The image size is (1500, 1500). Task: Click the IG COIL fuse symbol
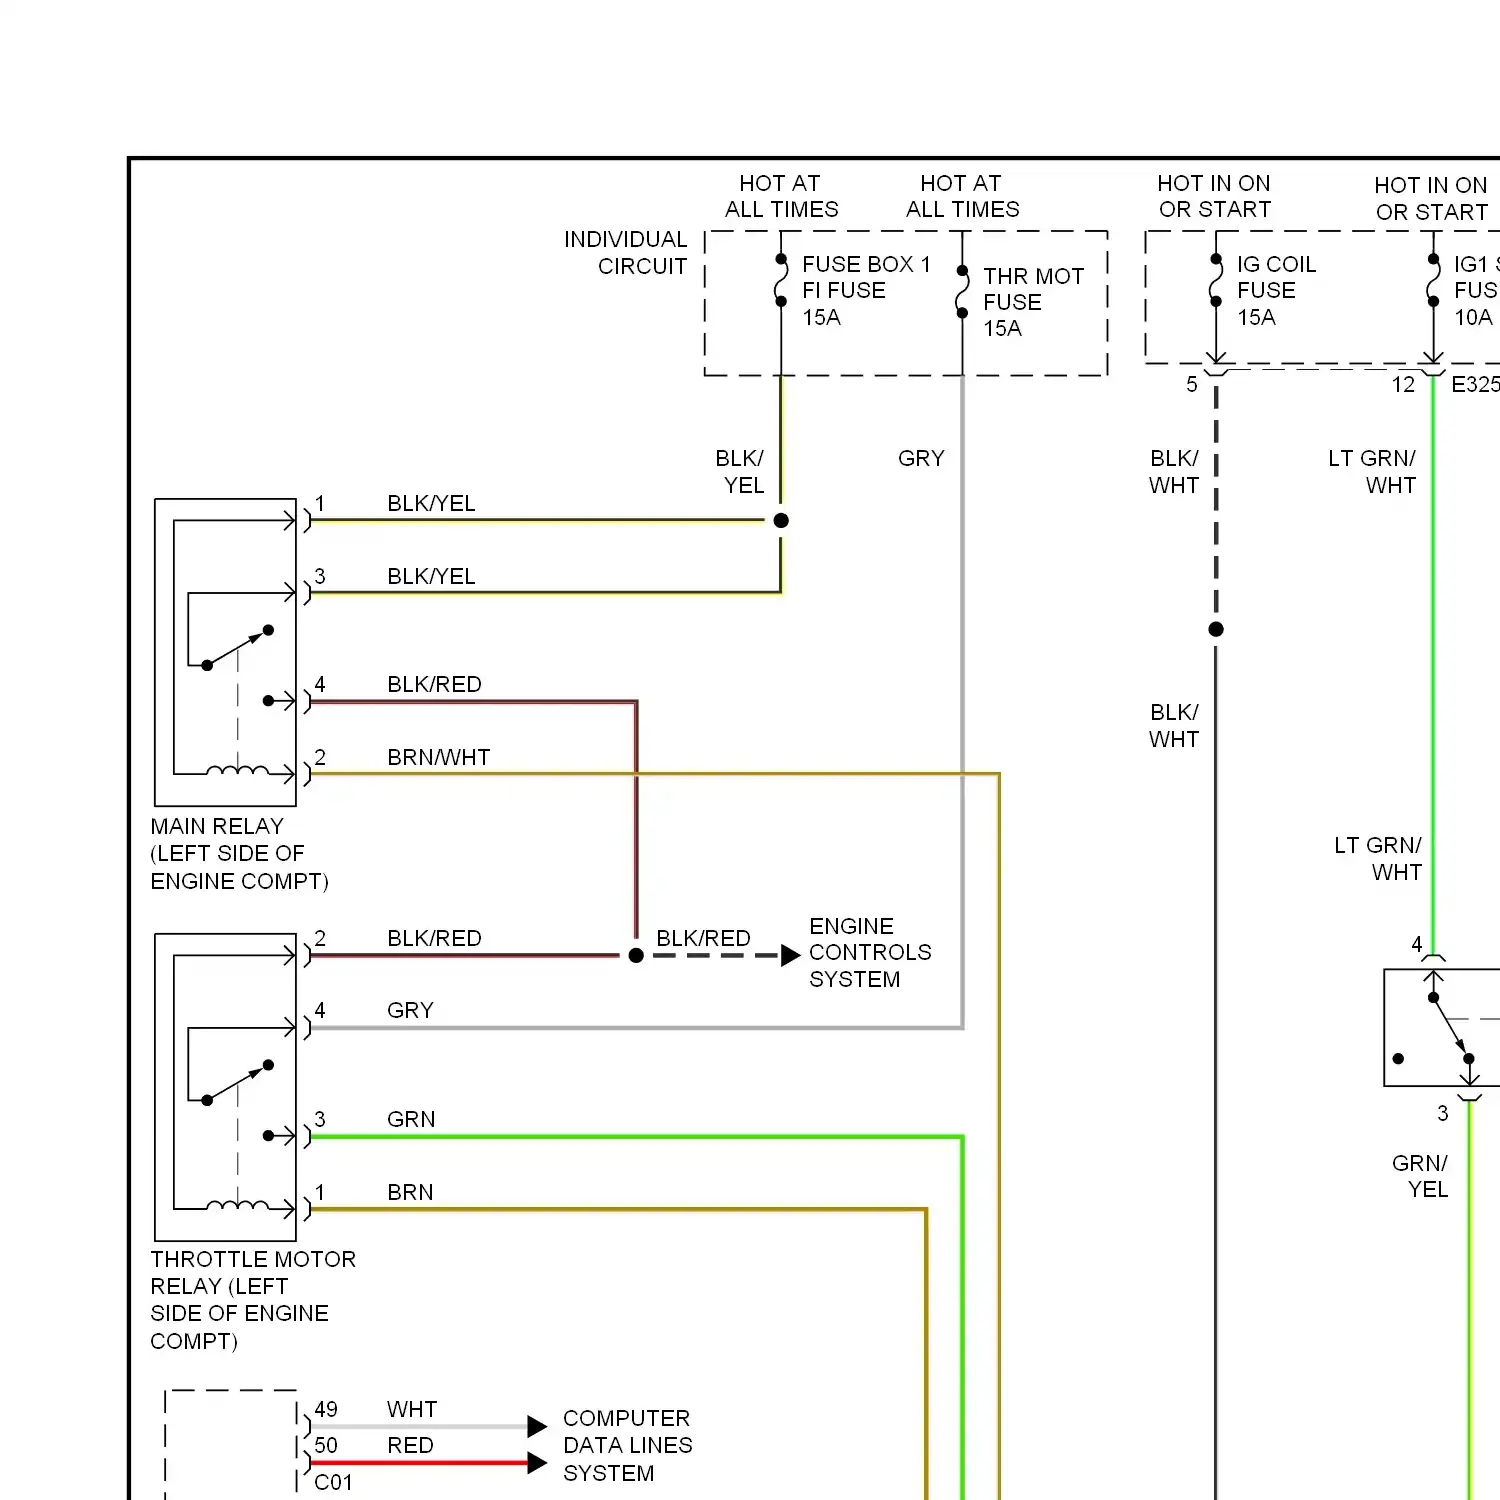(1216, 280)
